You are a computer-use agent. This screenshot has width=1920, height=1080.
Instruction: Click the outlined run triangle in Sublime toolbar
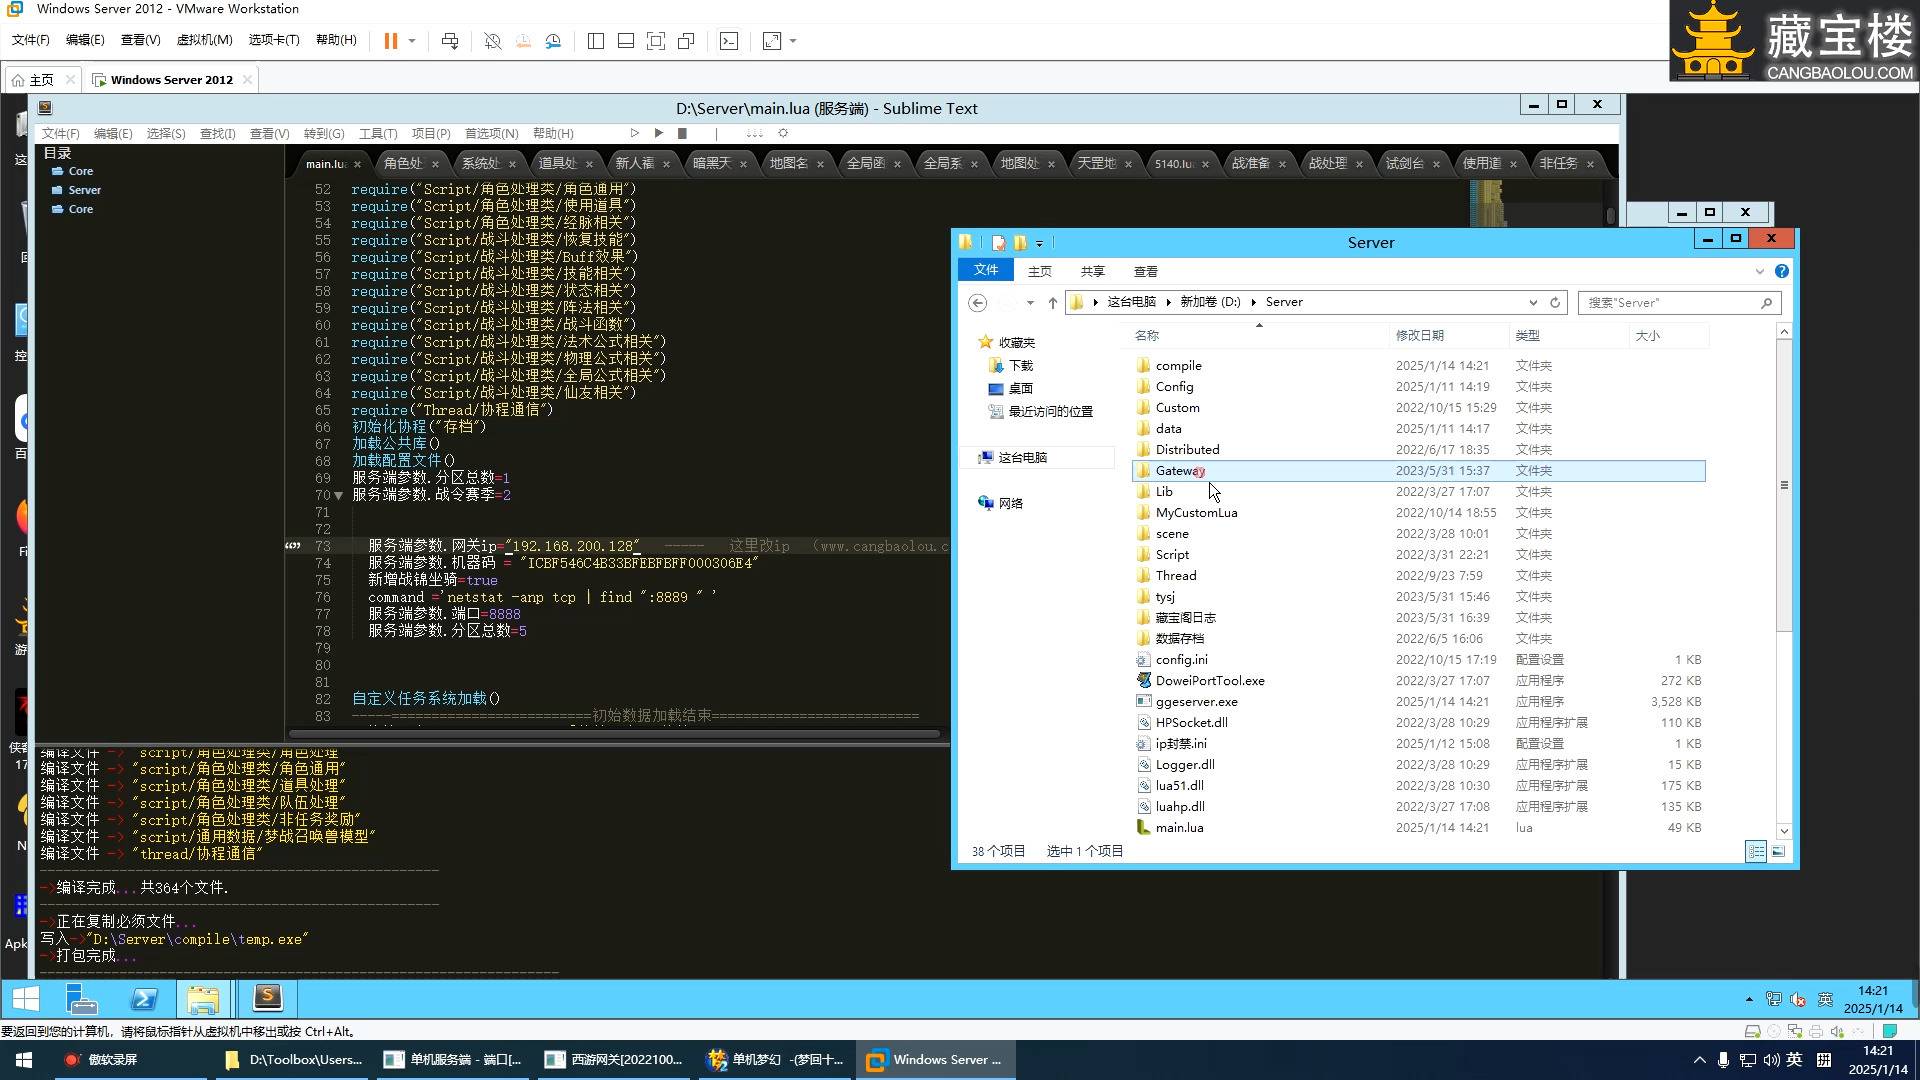(634, 133)
